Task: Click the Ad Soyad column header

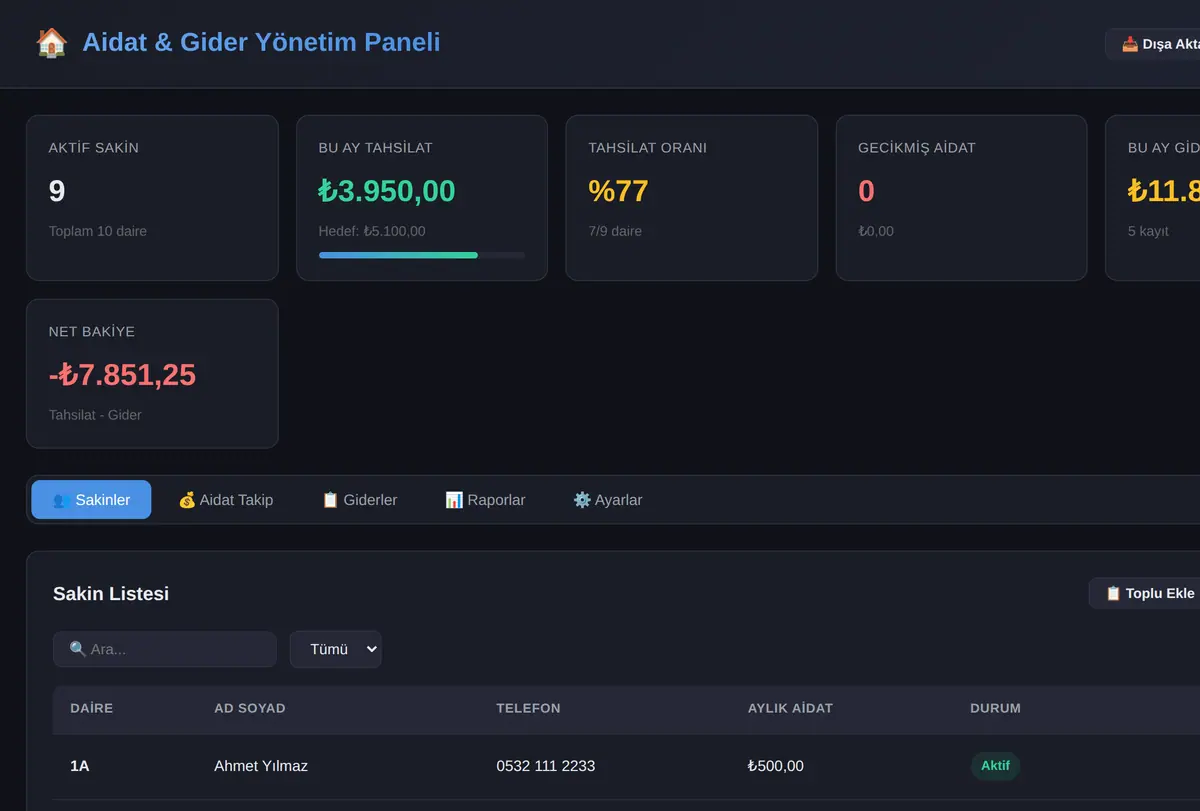Action: click(250, 708)
